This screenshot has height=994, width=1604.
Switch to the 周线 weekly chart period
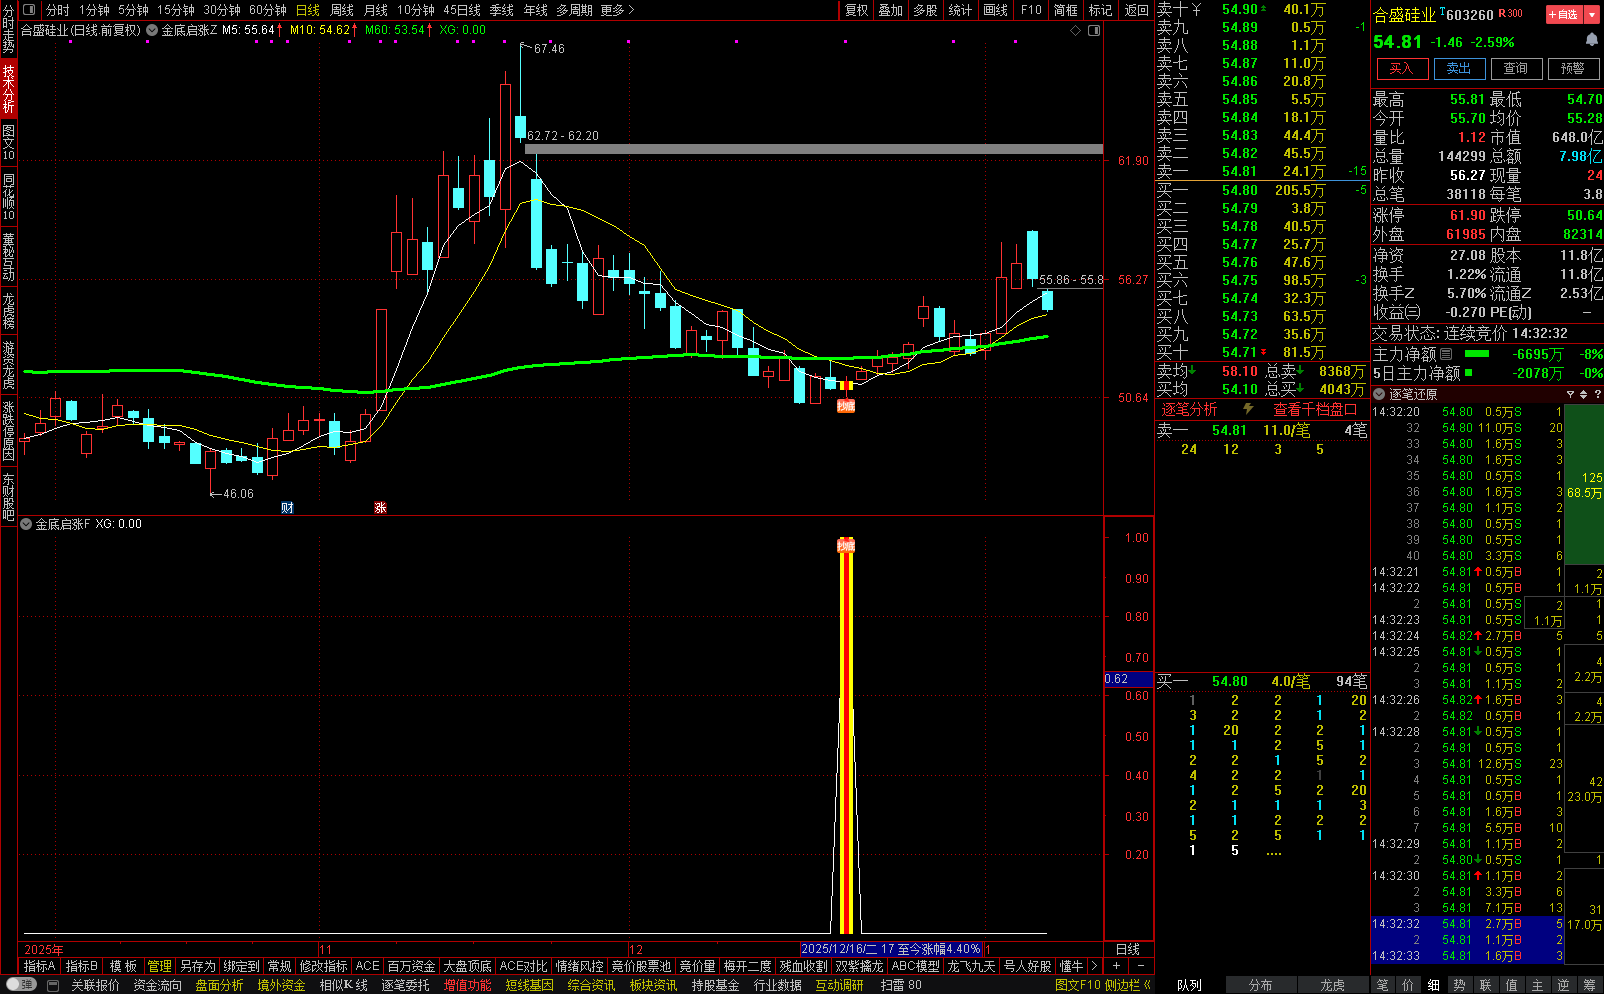(x=342, y=10)
